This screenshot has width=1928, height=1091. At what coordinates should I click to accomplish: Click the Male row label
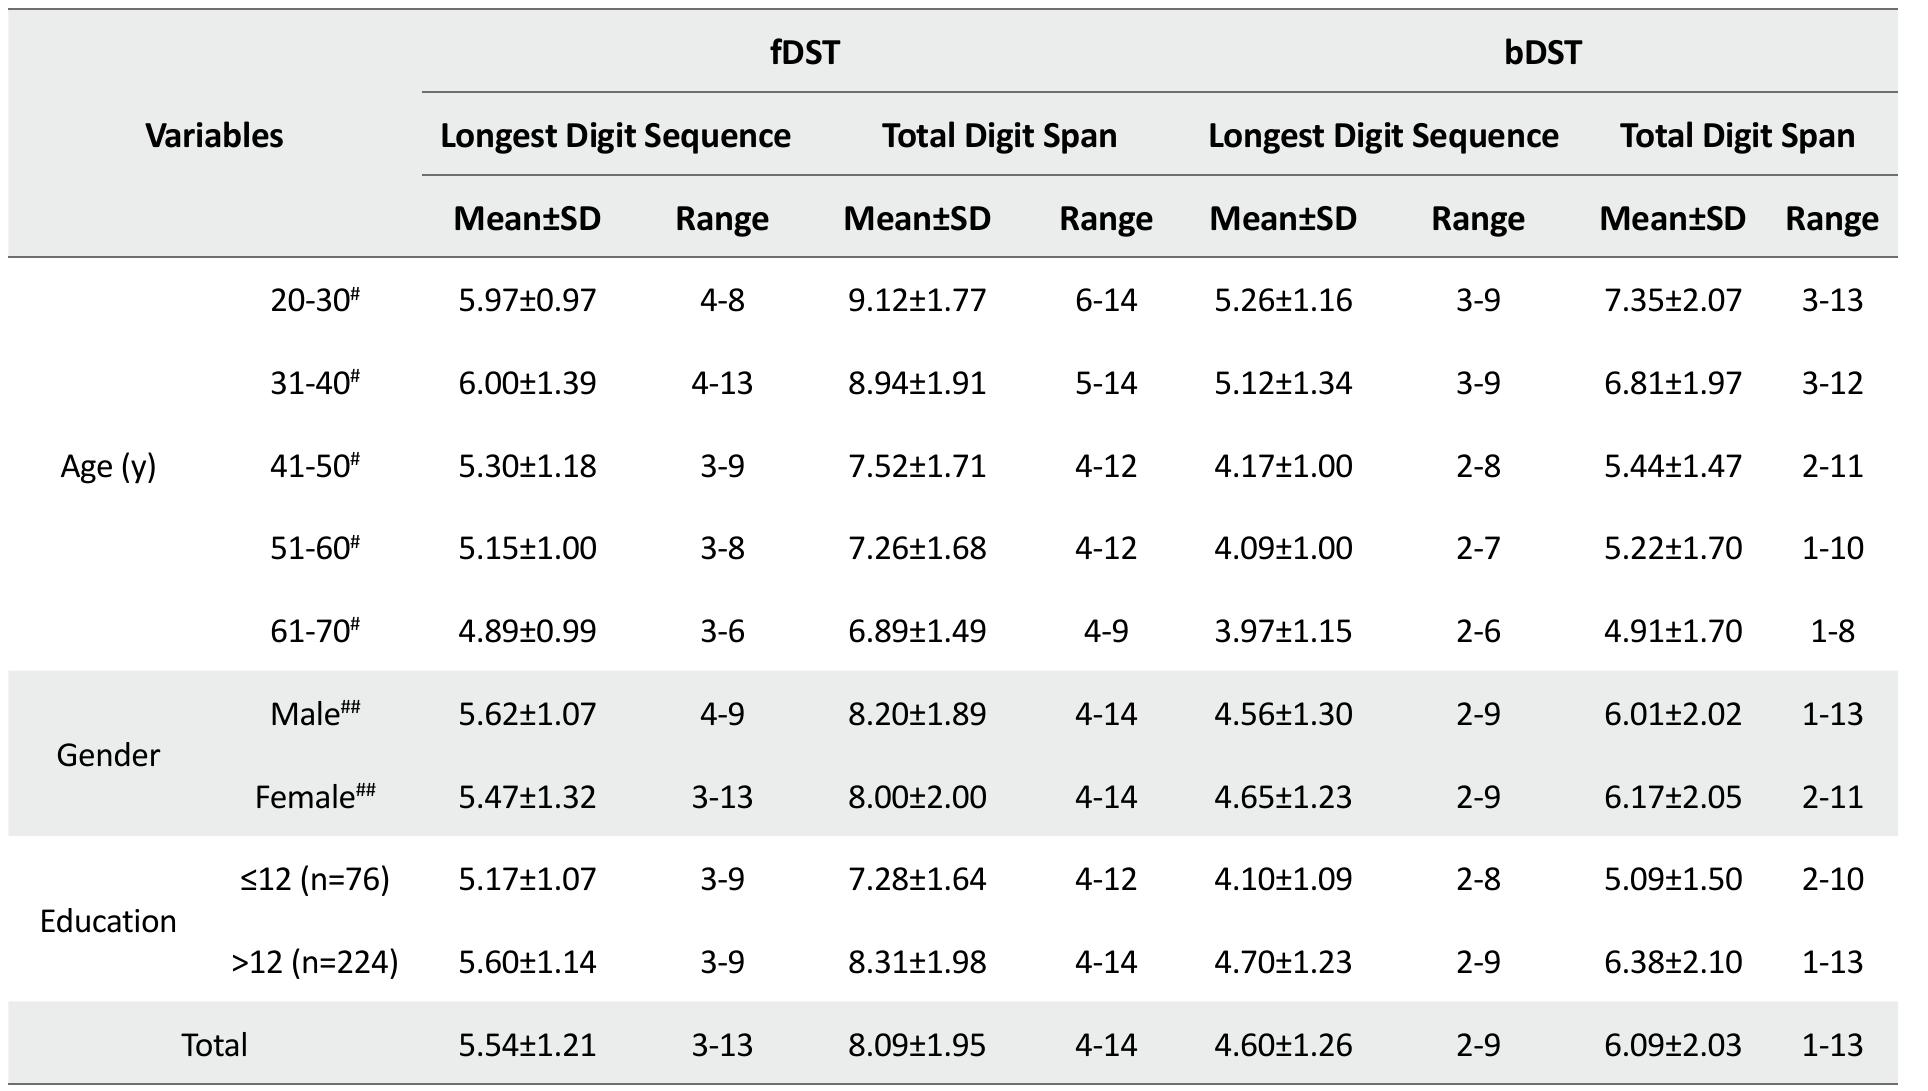point(314,714)
